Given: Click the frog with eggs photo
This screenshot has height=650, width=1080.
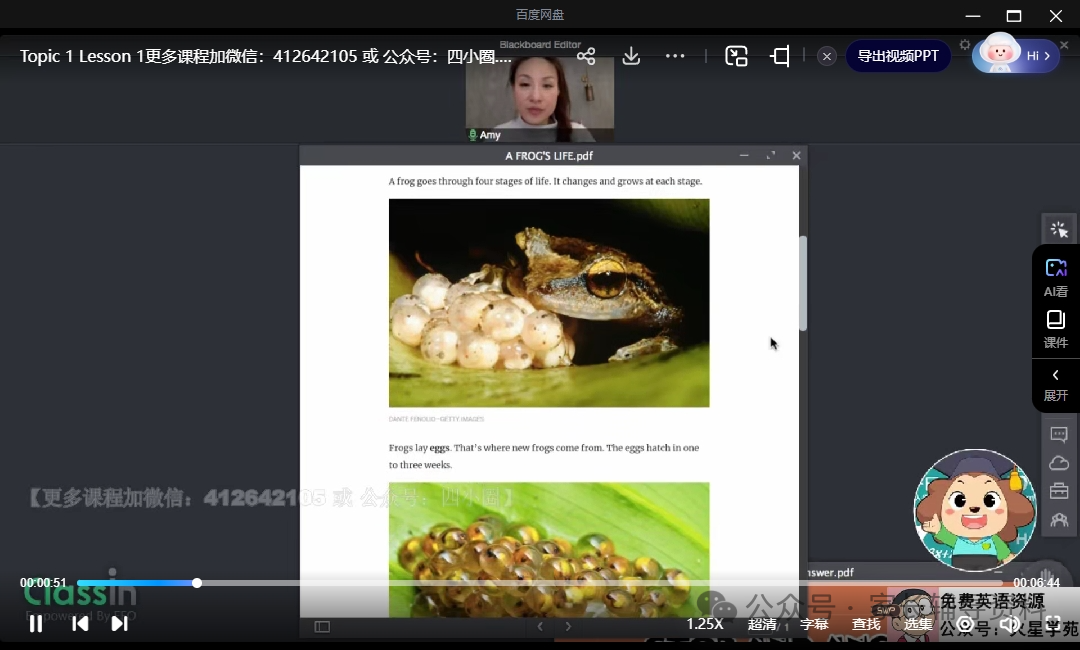Looking at the screenshot, I should tap(549, 303).
